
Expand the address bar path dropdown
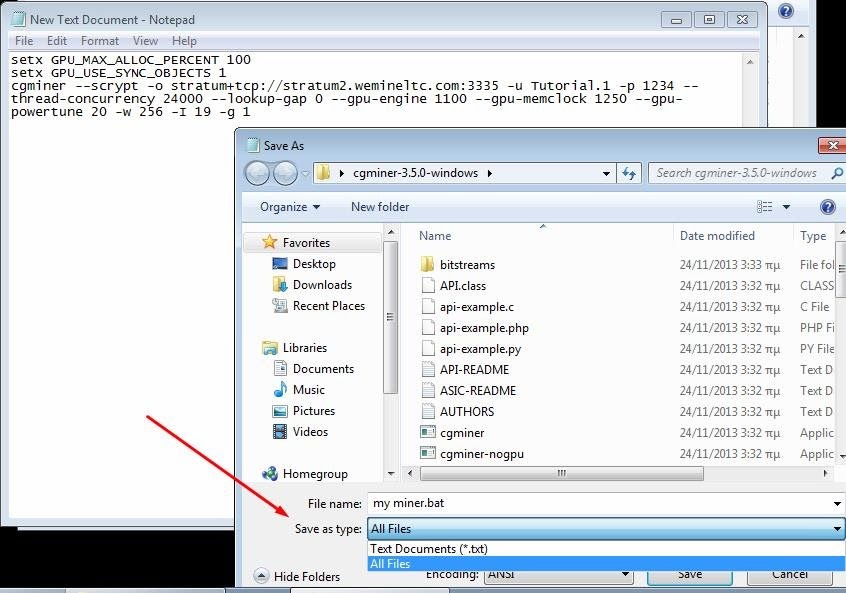point(606,174)
